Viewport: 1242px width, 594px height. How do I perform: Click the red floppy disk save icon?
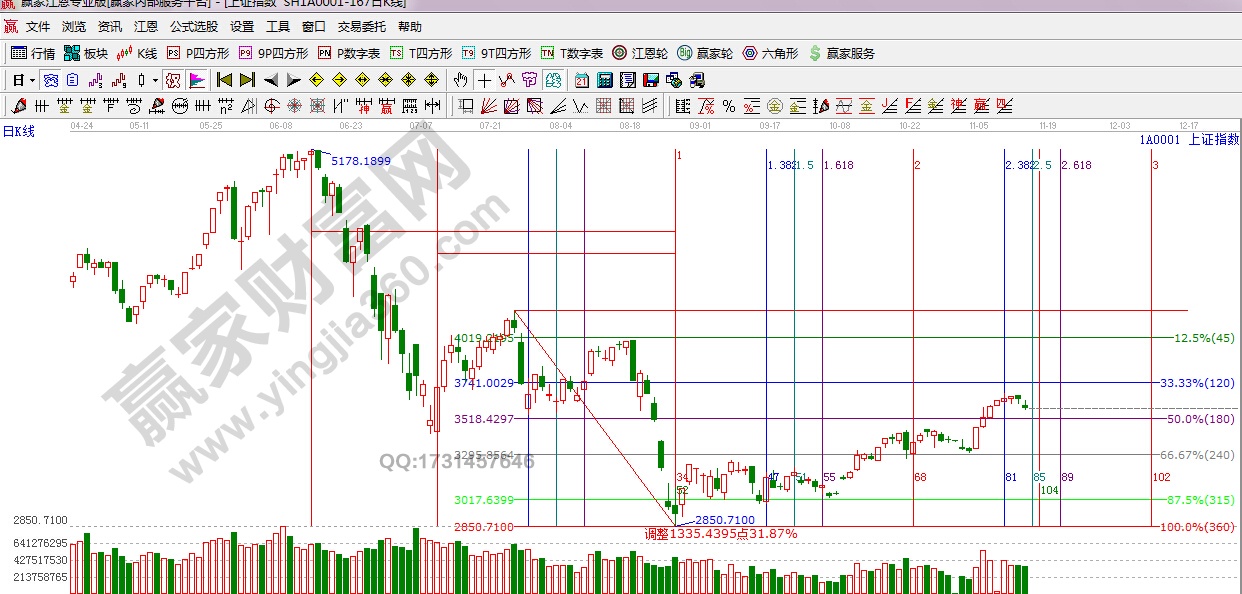(x=650, y=80)
